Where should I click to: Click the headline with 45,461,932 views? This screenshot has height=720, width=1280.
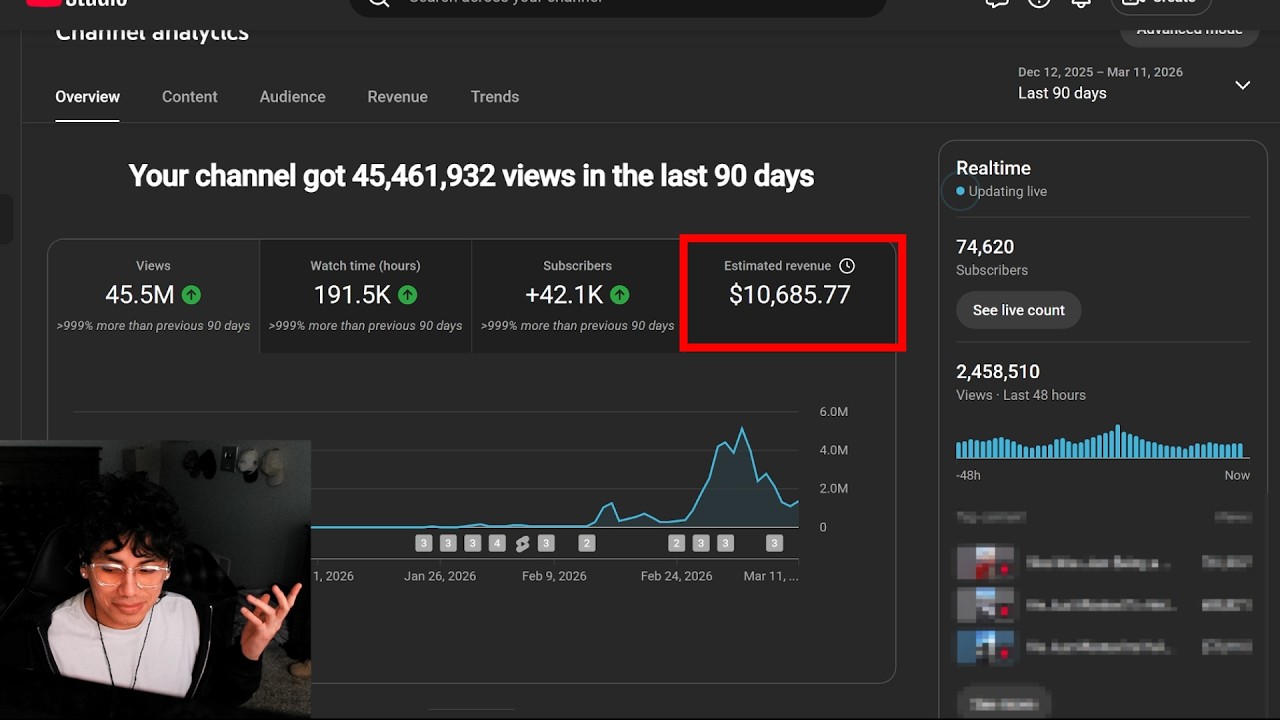(471, 176)
